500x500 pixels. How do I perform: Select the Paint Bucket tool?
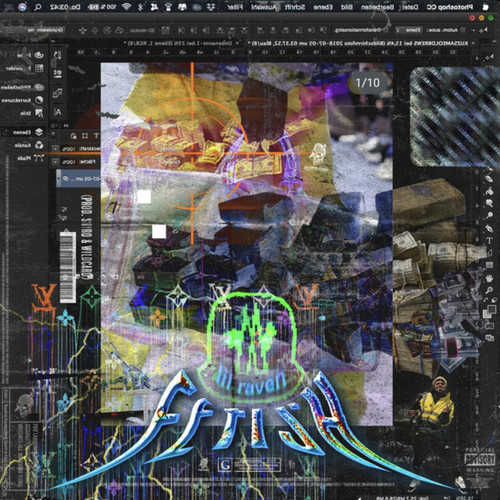(x=489, y=191)
